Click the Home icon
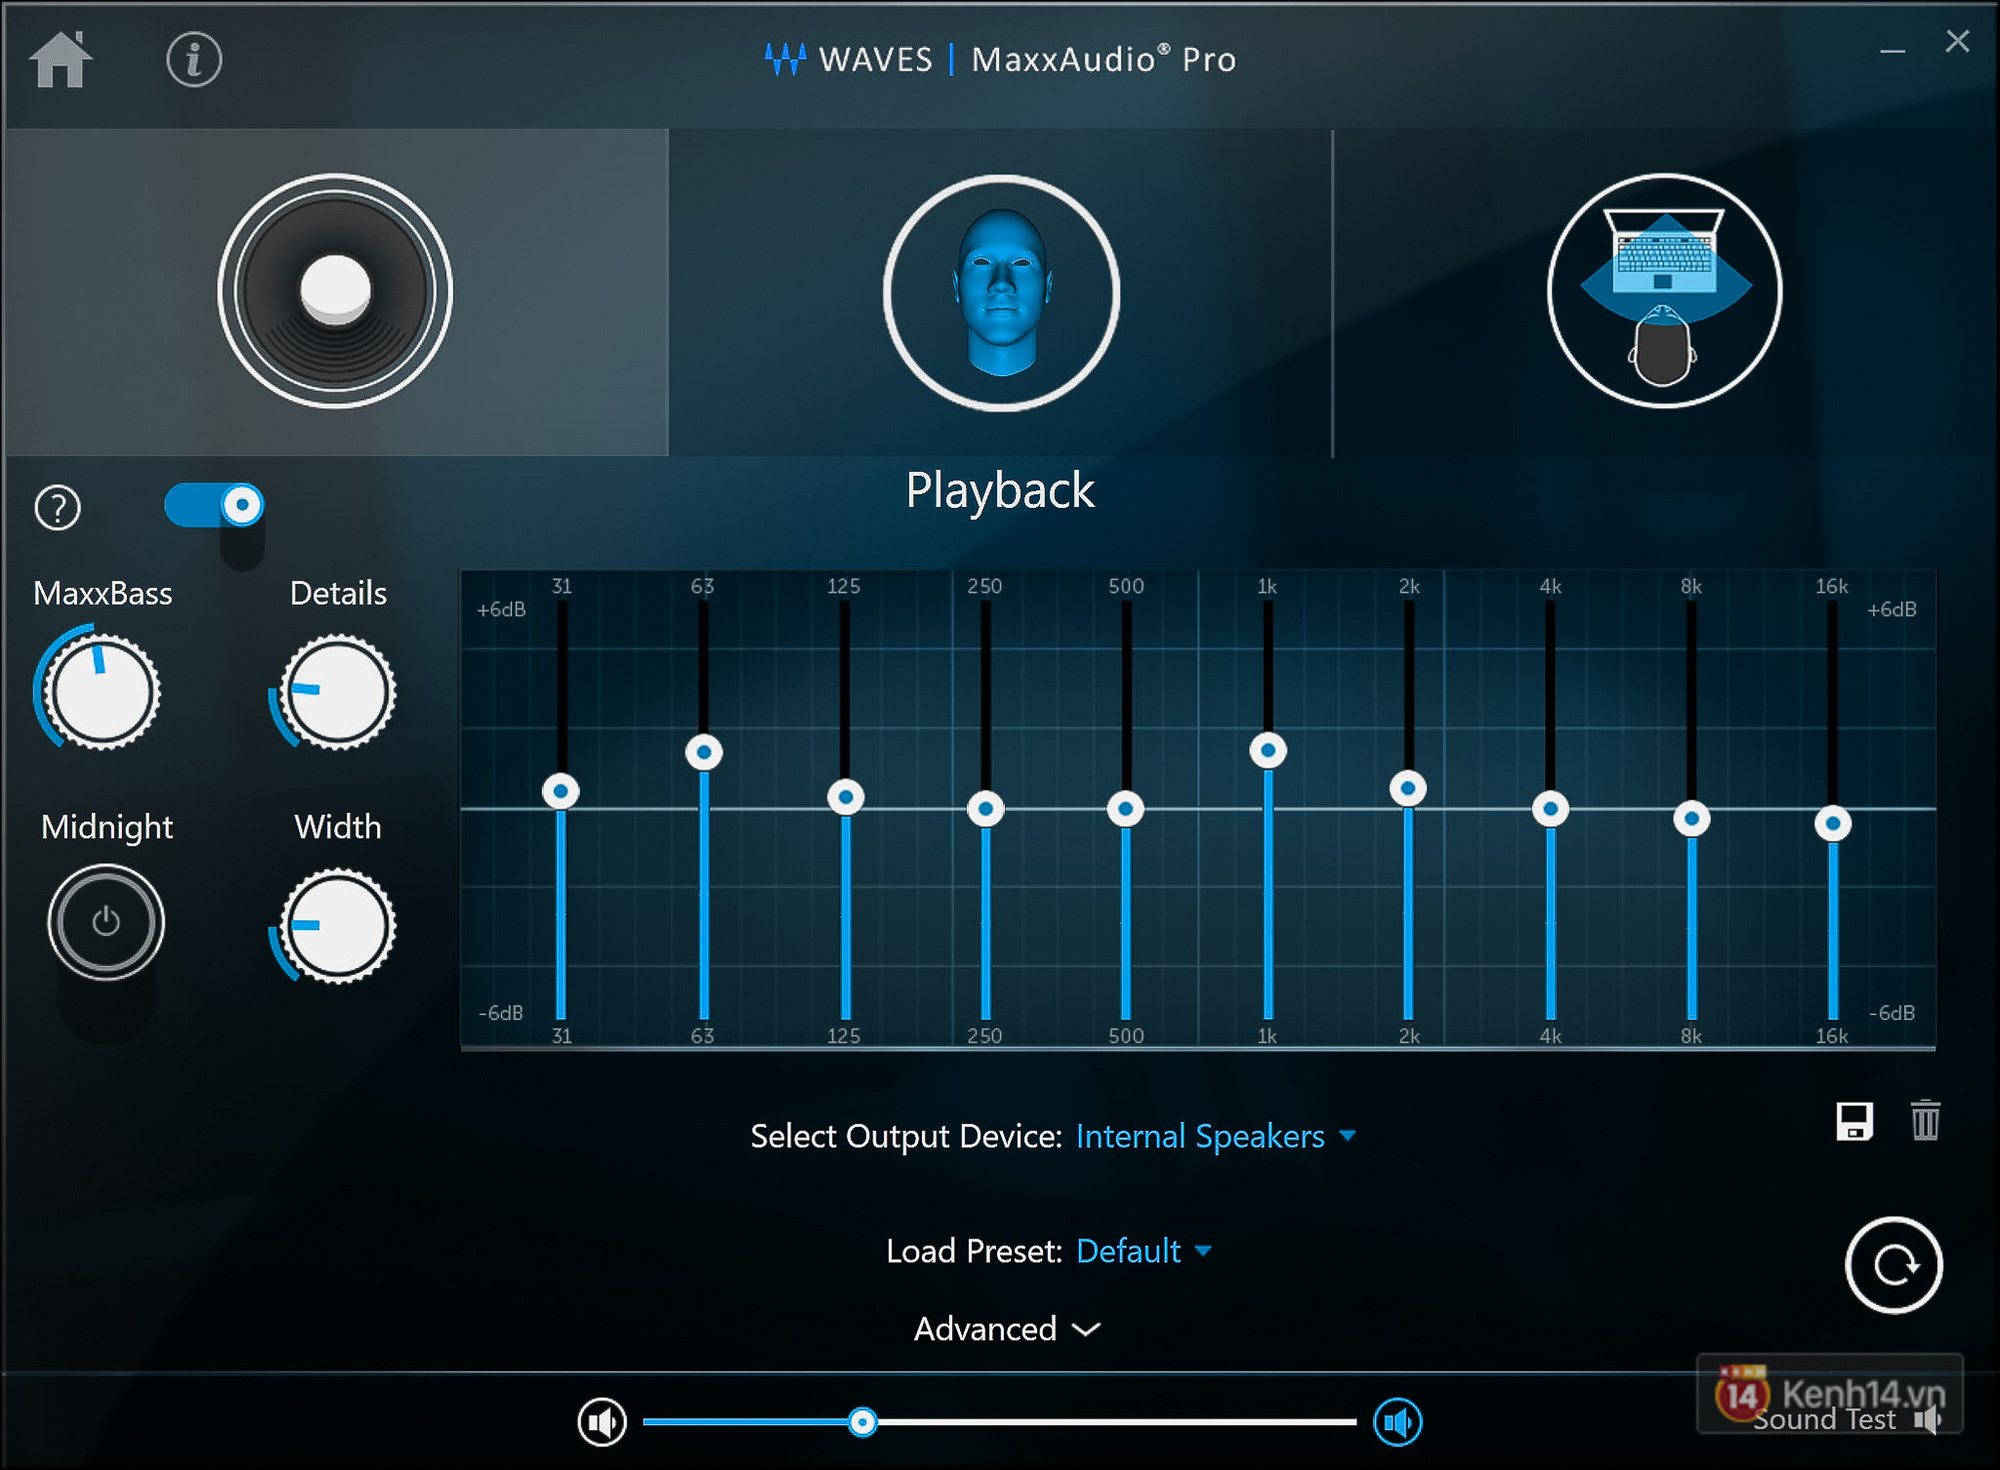Image resolution: width=2000 pixels, height=1470 pixels. tap(63, 60)
